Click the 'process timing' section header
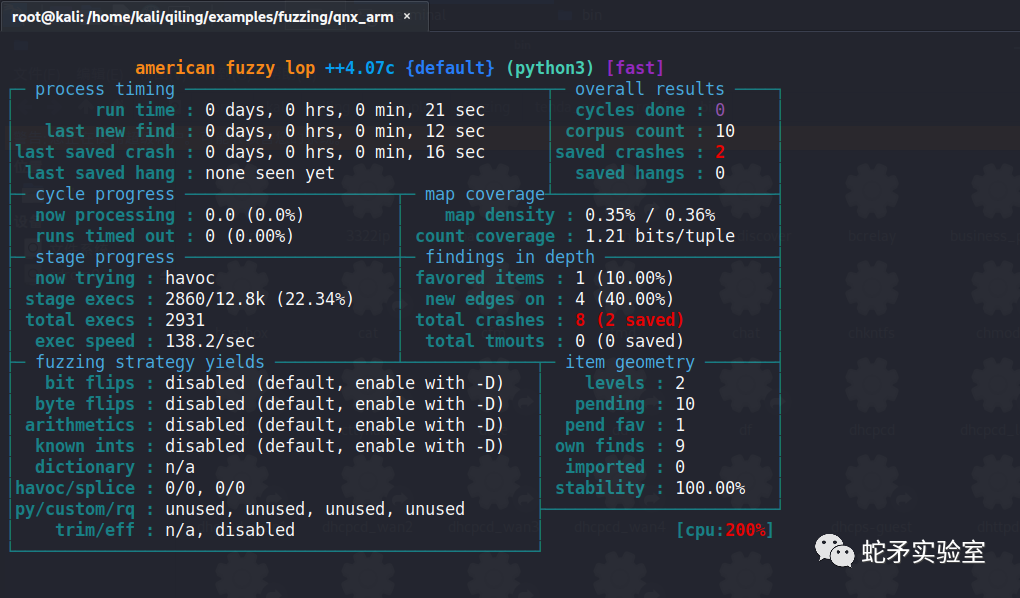The width and height of the screenshot is (1020, 598). [x=105, y=89]
